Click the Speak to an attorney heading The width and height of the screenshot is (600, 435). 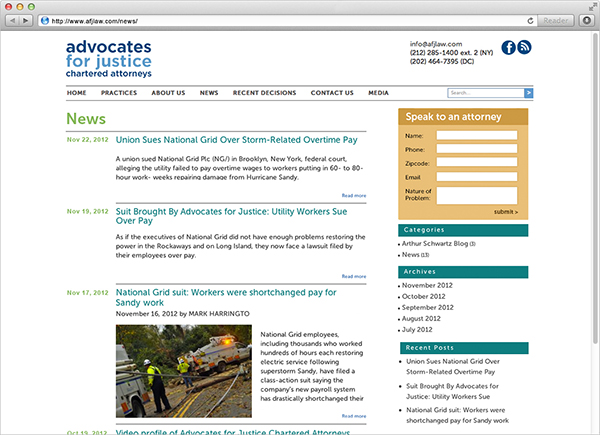tap(453, 117)
